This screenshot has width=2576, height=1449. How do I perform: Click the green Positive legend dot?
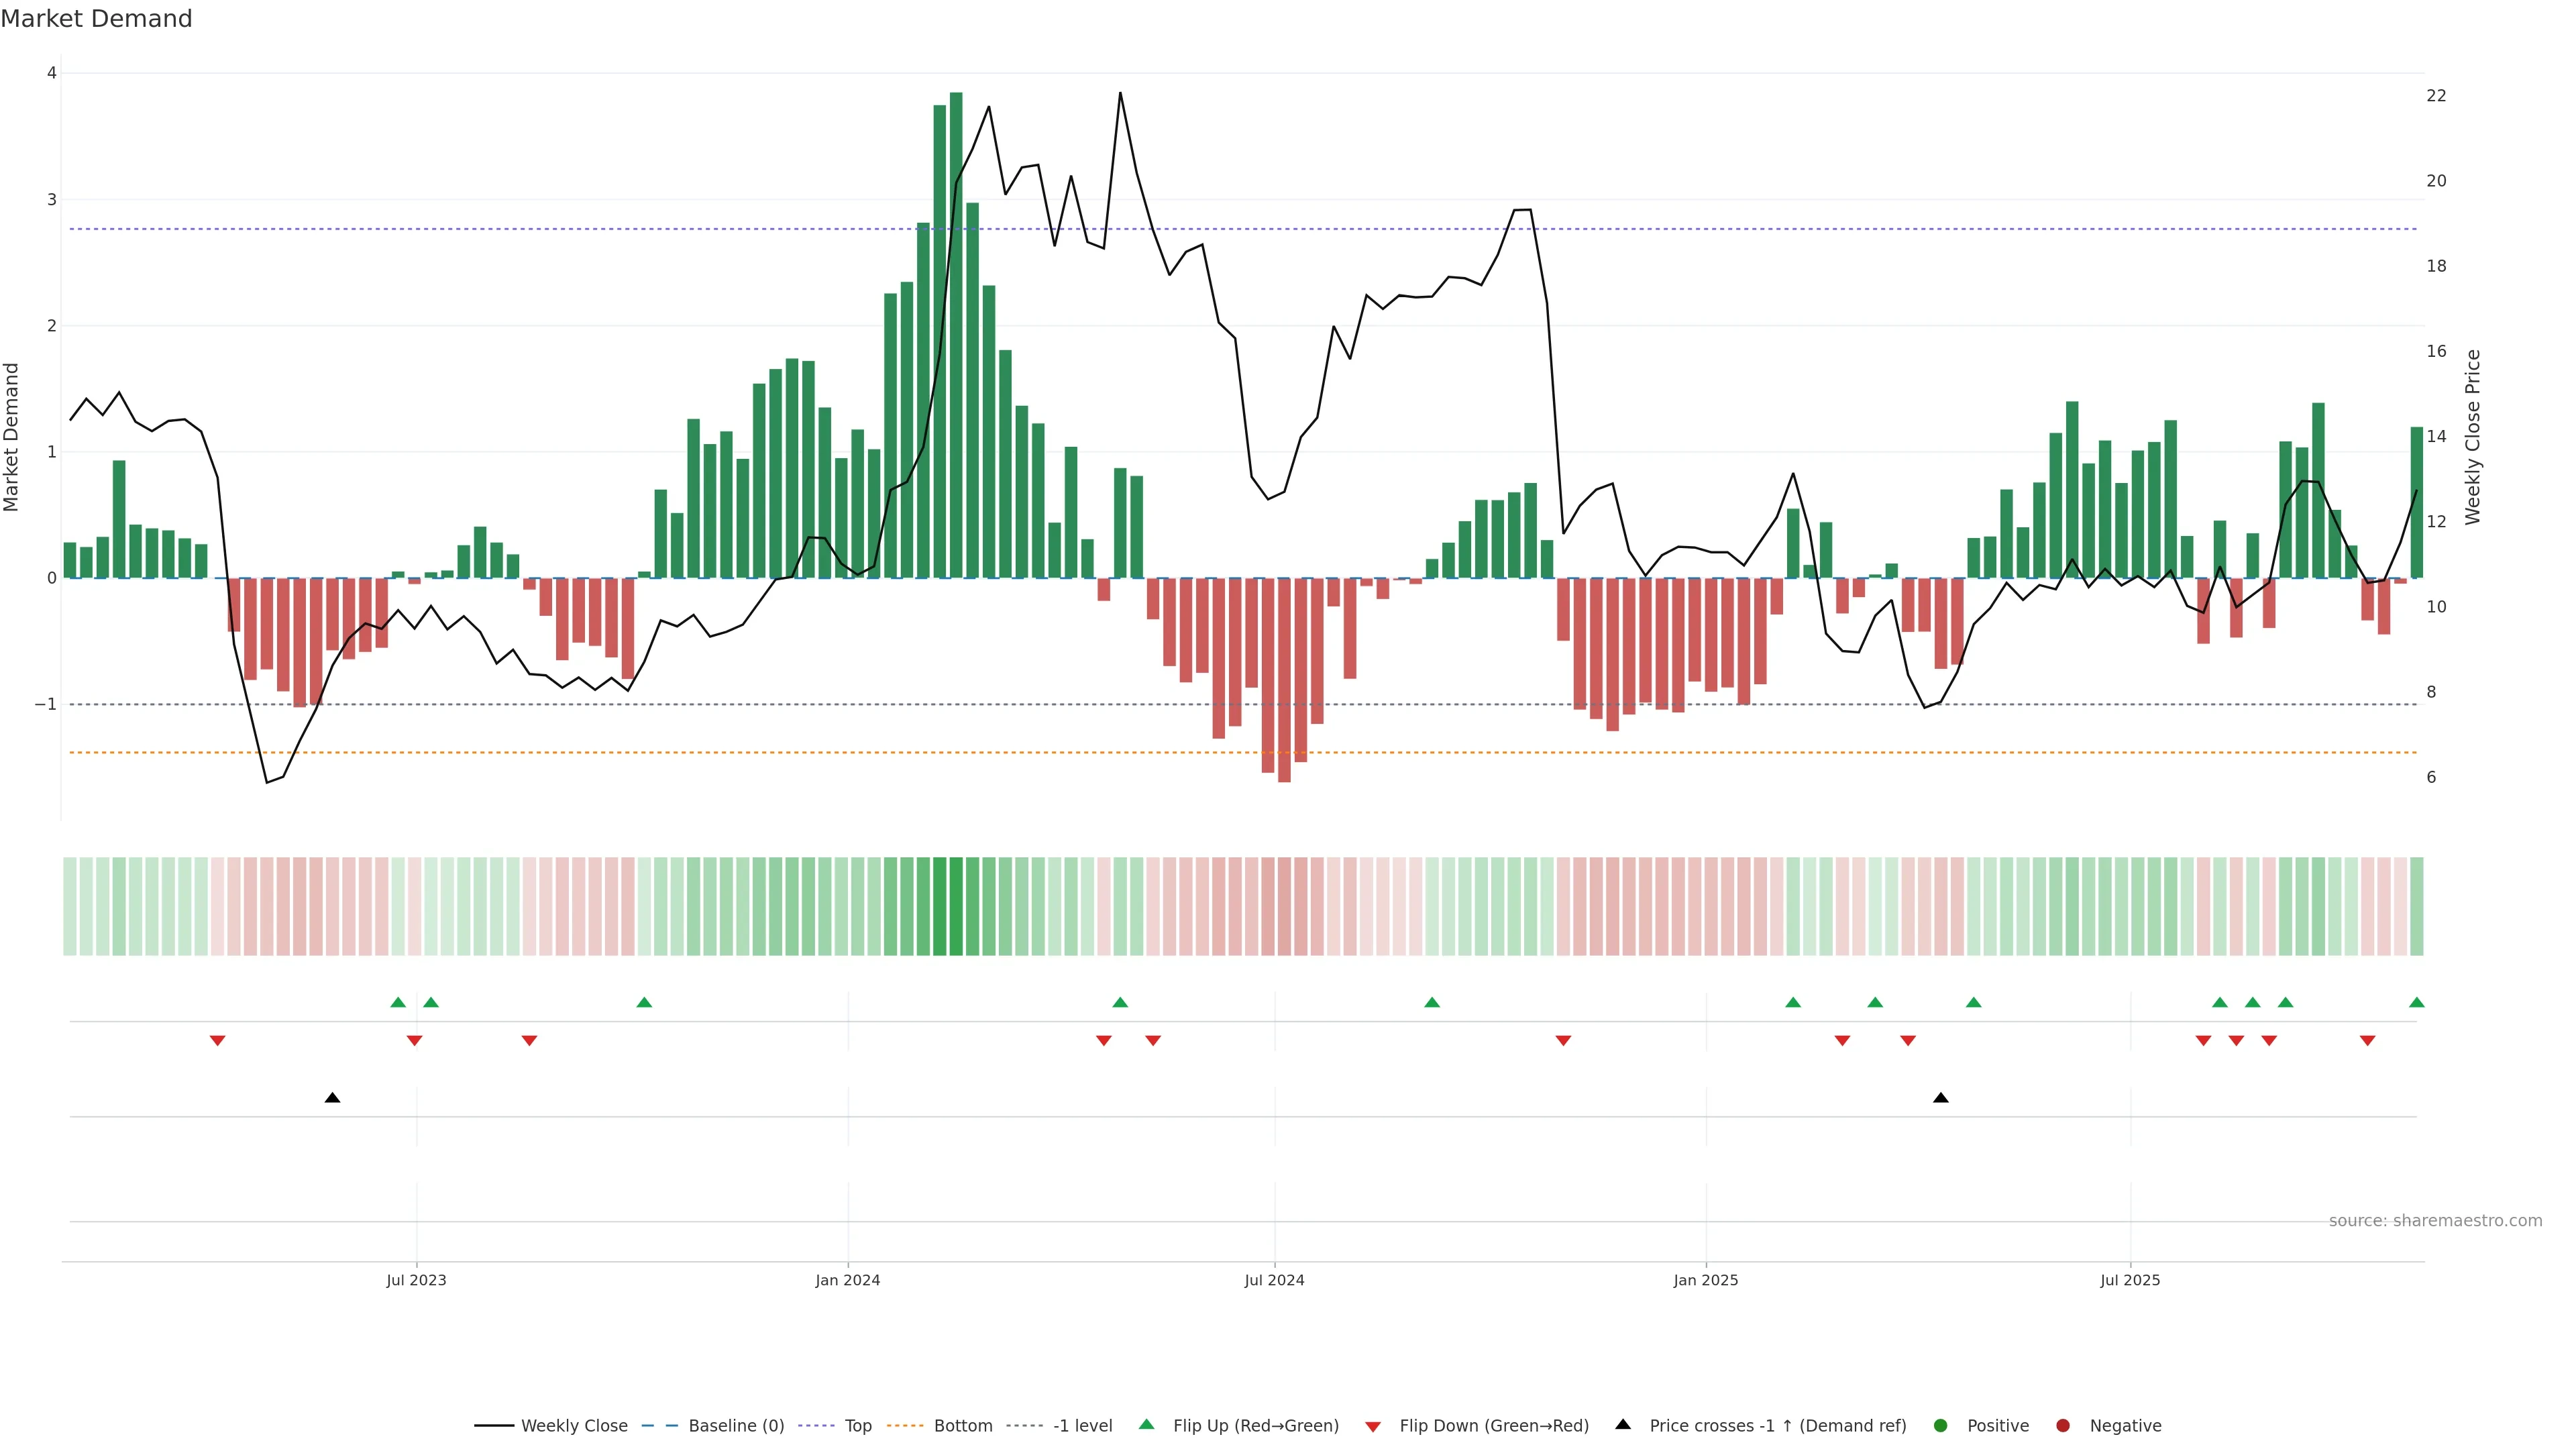[x=1941, y=1426]
